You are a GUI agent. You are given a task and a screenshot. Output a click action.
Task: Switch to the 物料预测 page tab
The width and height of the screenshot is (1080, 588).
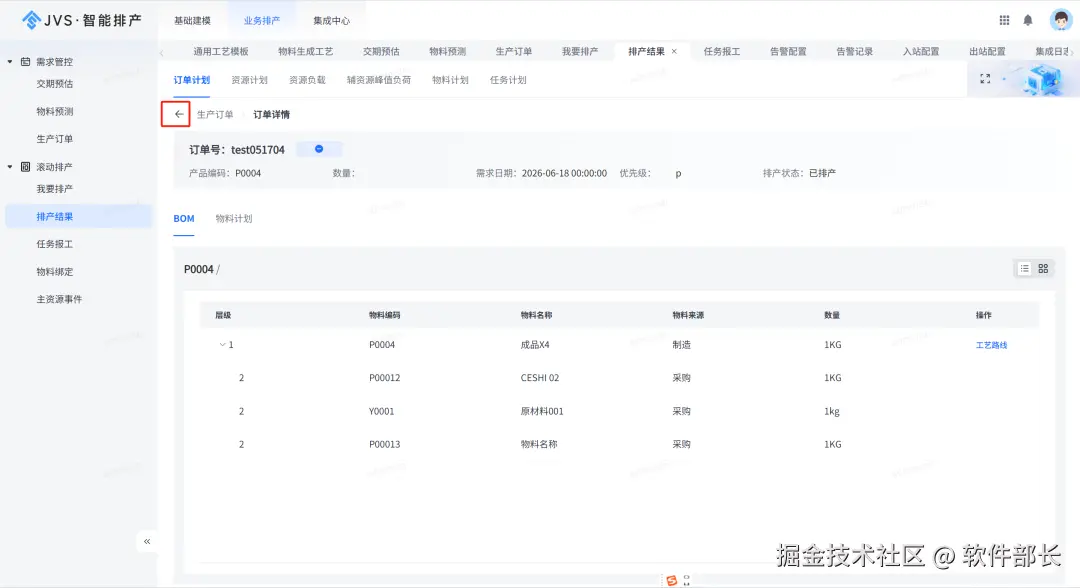coord(448,51)
